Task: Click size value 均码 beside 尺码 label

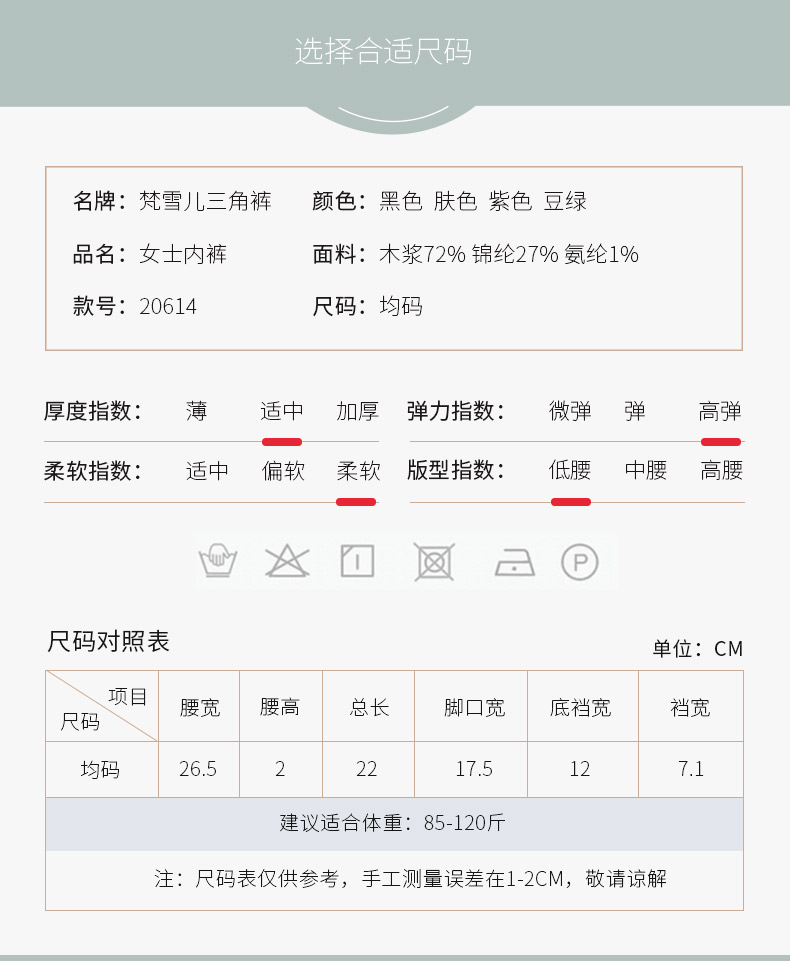Action: [x=401, y=306]
